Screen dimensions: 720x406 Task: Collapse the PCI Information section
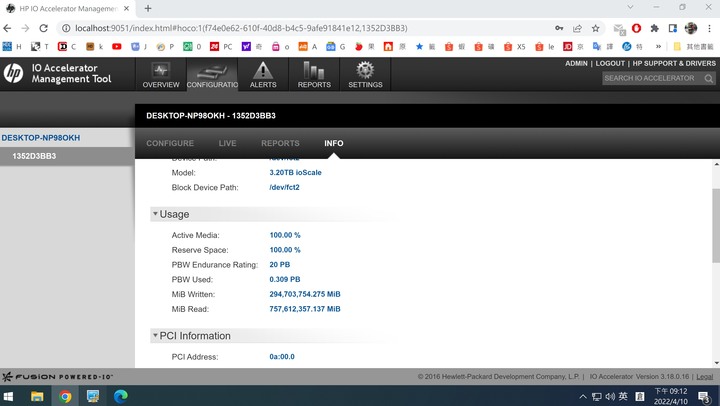(155, 335)
